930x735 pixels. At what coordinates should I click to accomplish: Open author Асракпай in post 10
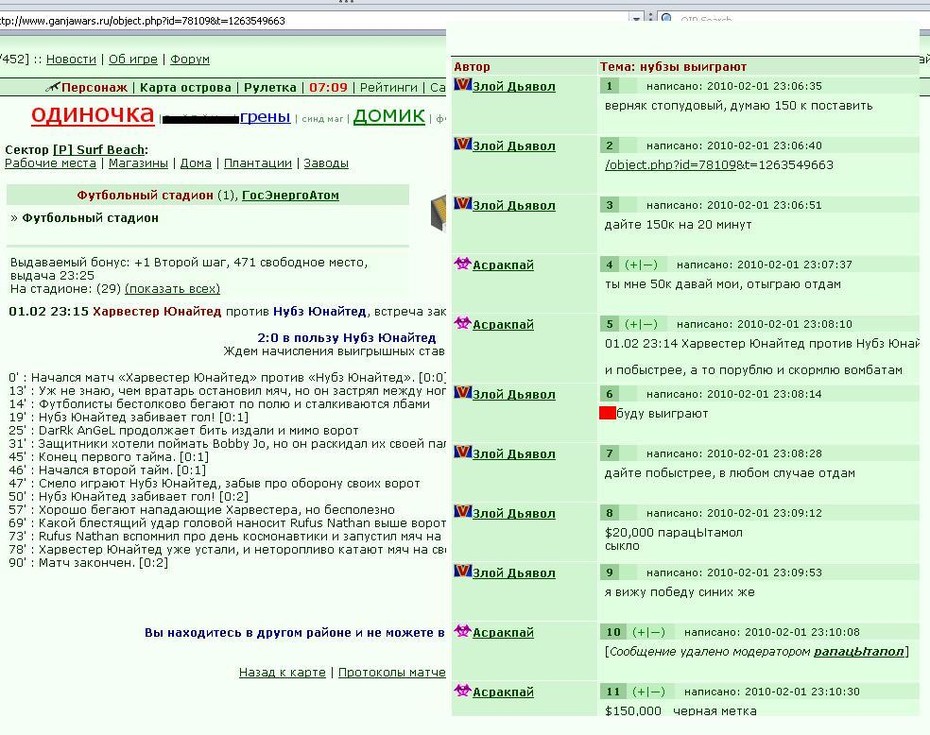coord(503,633)
